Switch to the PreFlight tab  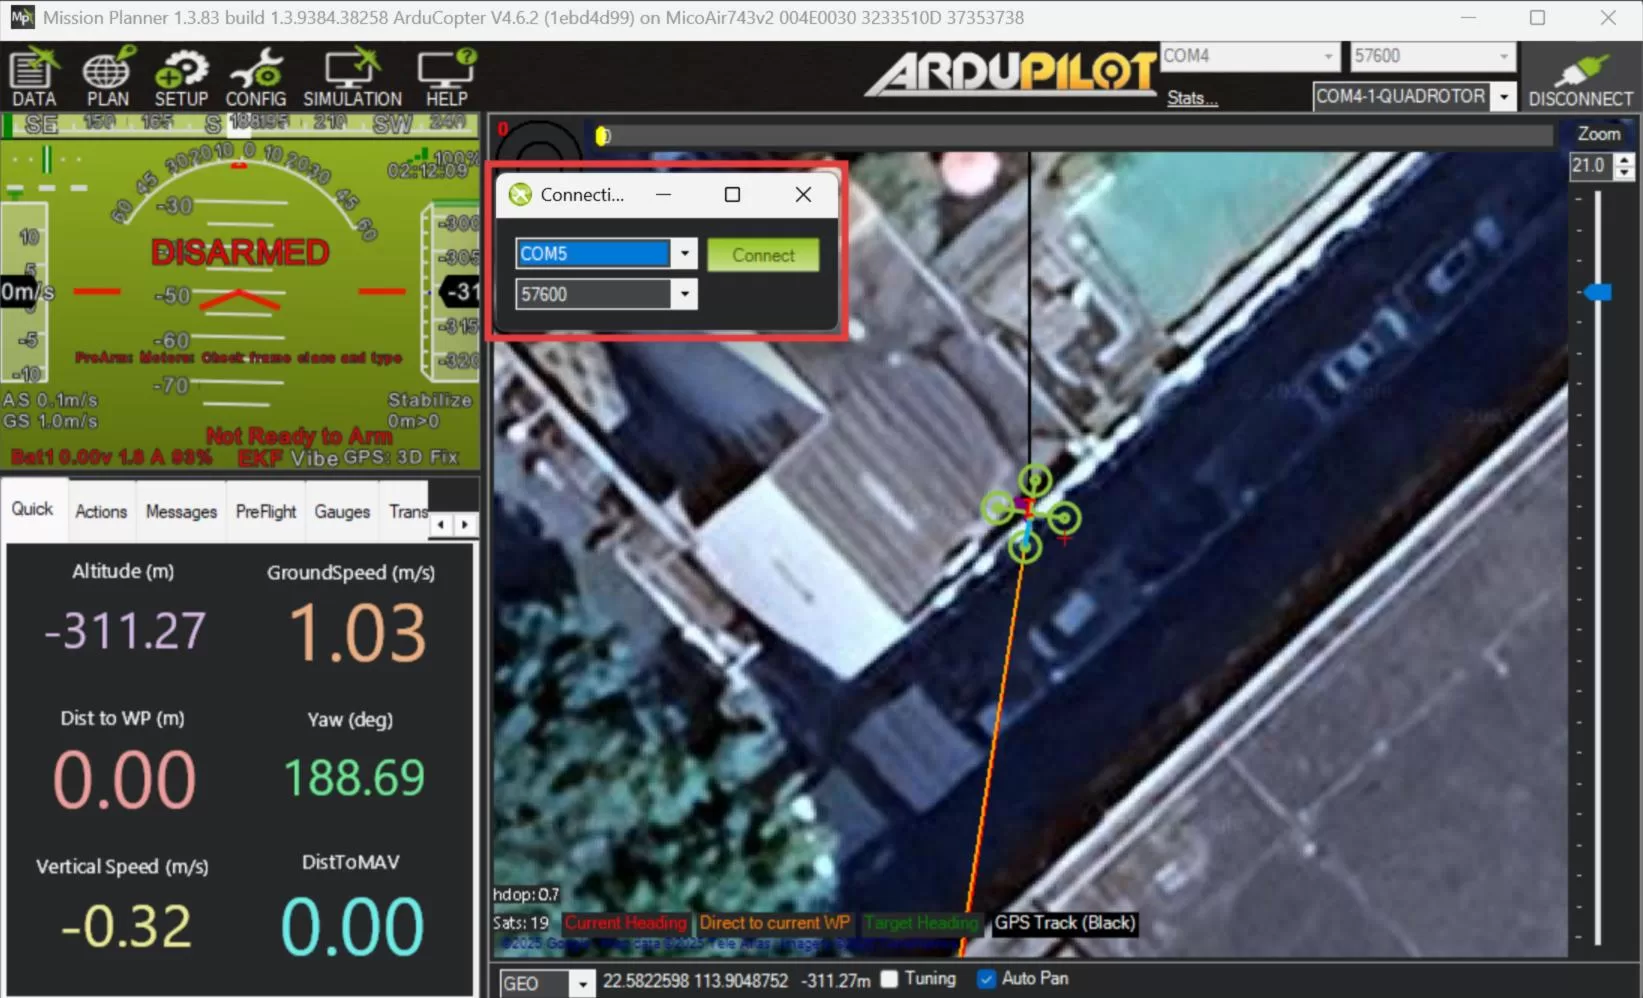pos(266,511)
